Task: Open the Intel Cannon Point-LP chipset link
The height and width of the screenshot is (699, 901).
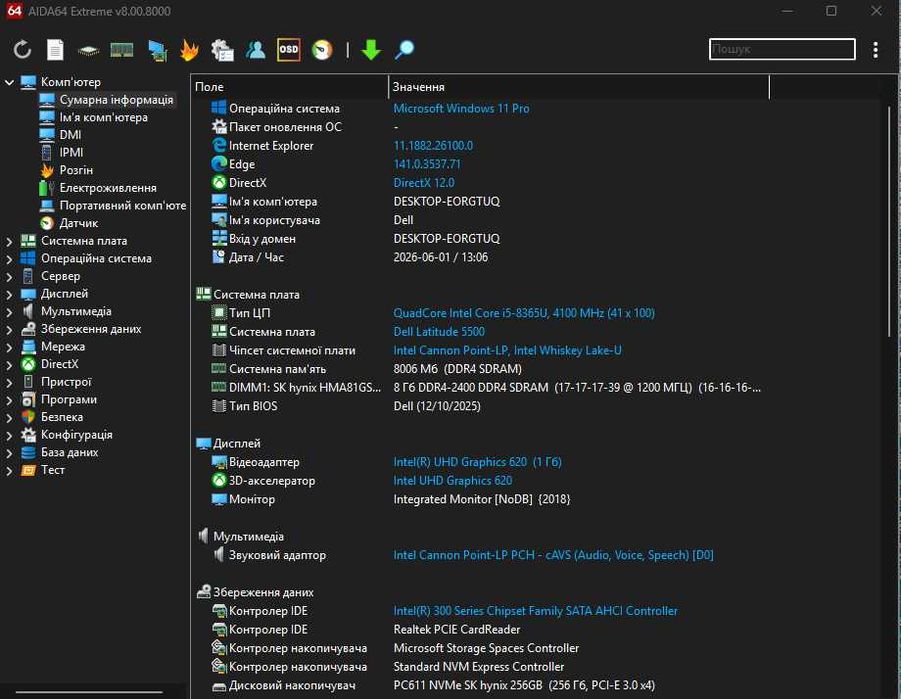Action: pyautogui.click(x=507, y=351)
